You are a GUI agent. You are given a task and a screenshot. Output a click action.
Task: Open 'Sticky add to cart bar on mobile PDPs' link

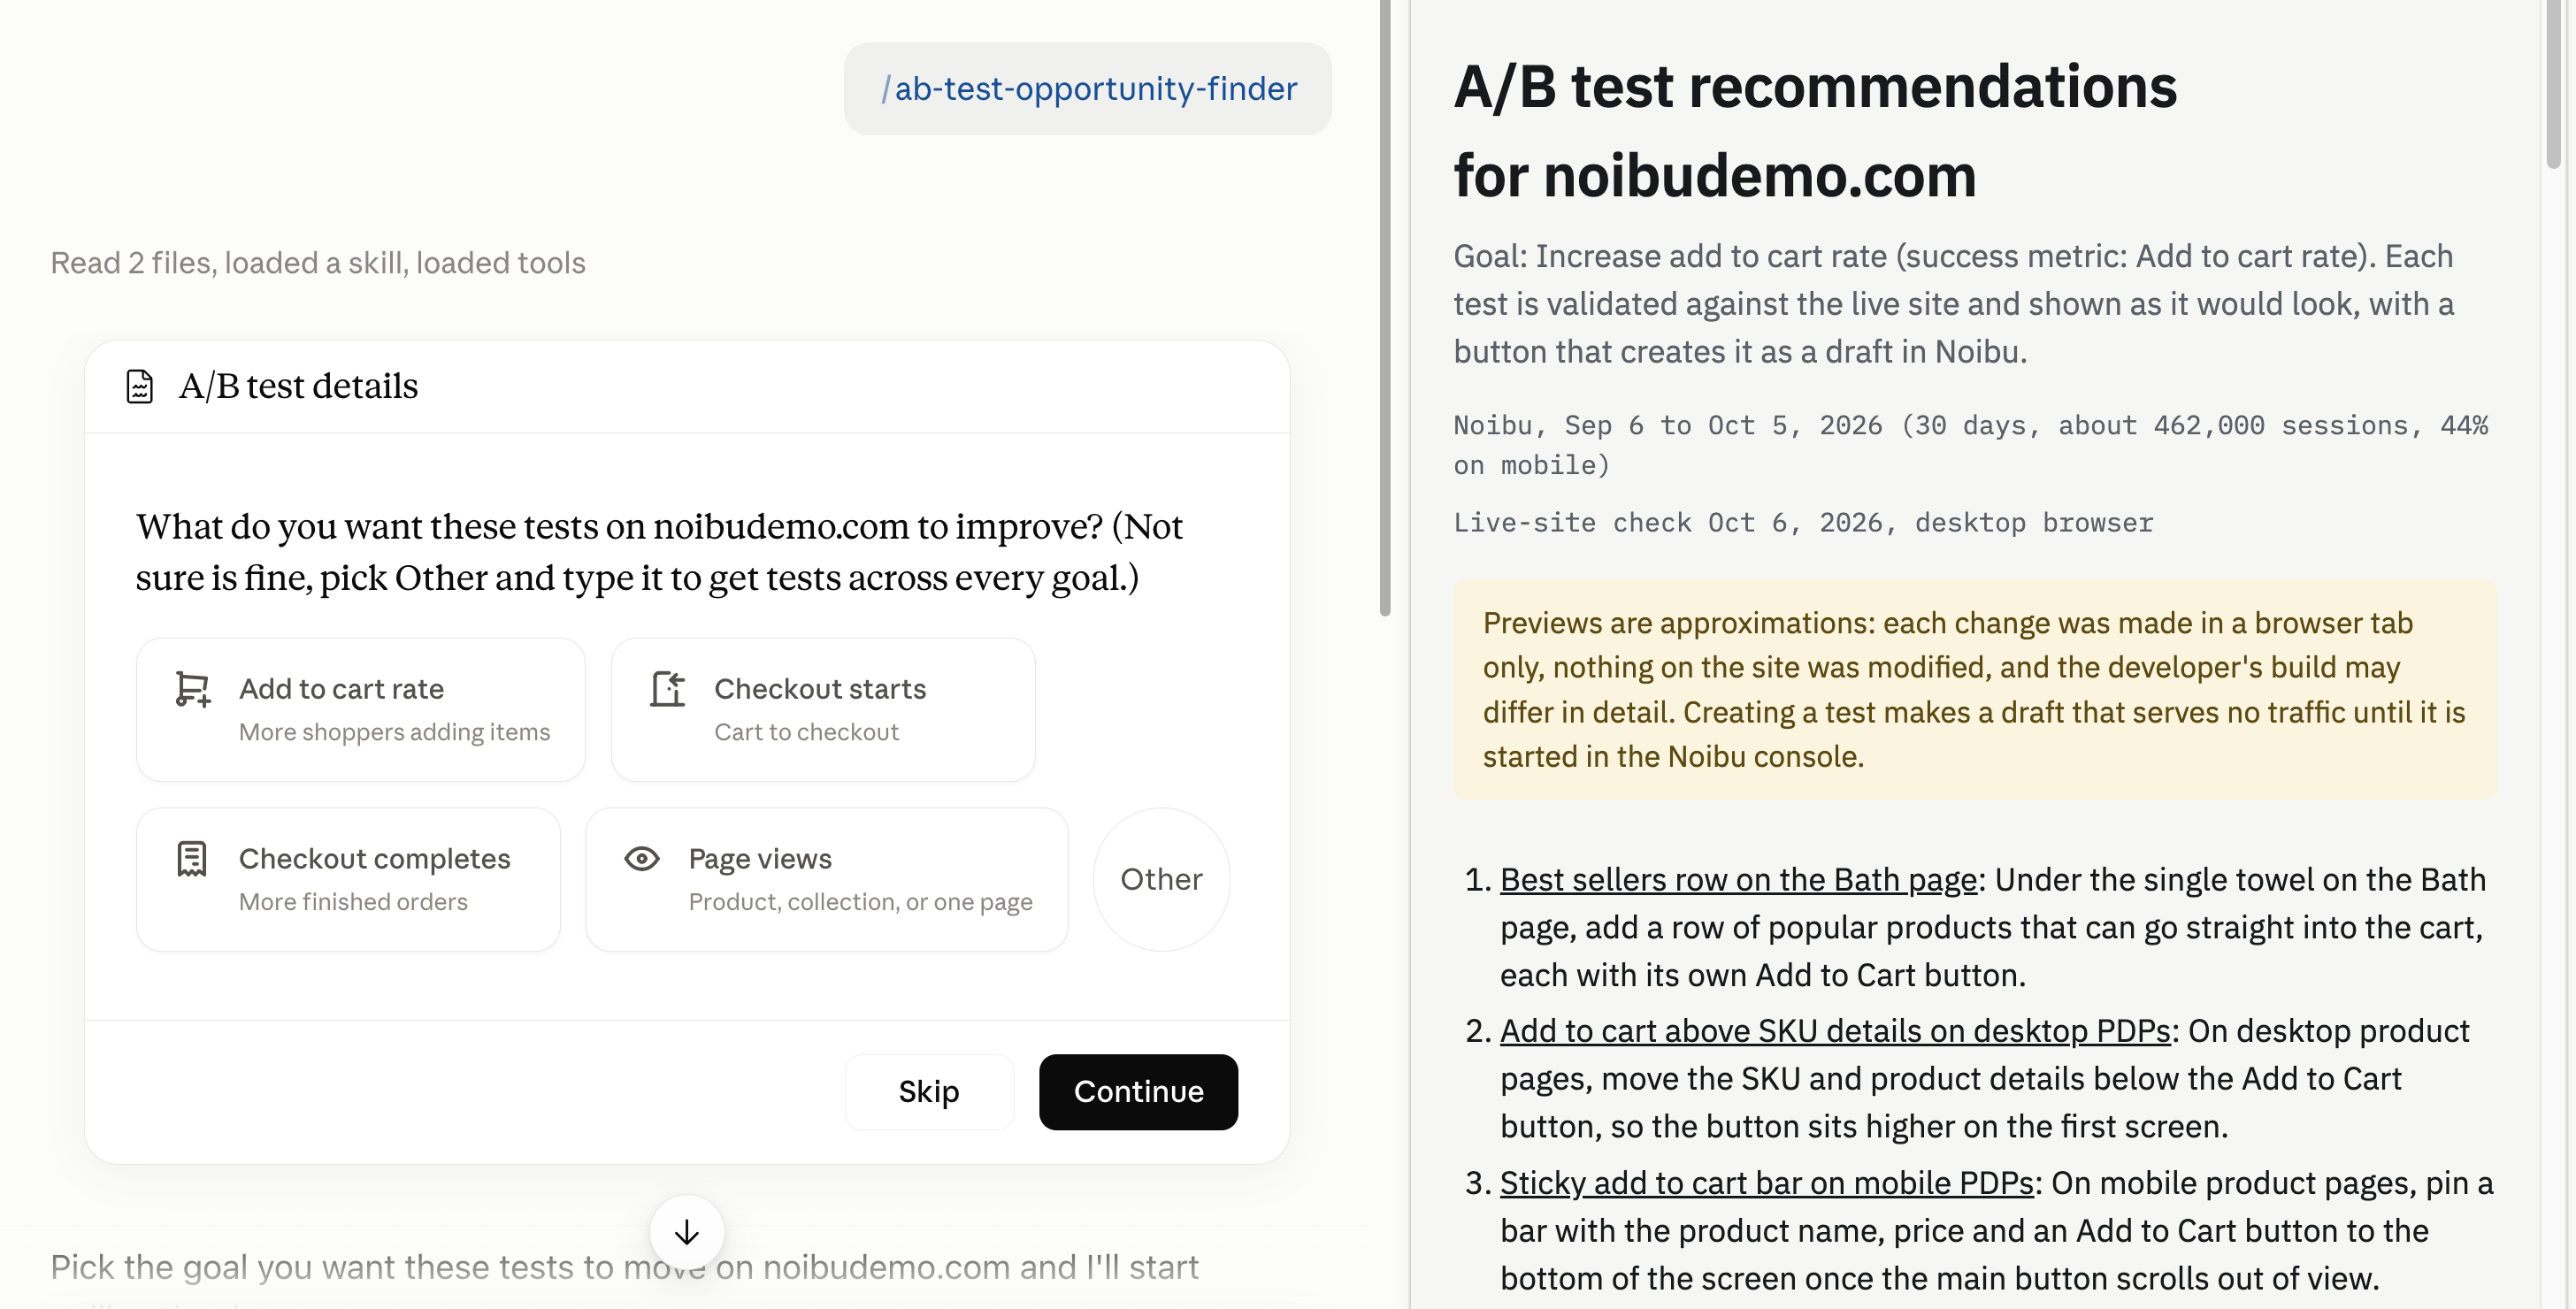click(1767, 1182)
